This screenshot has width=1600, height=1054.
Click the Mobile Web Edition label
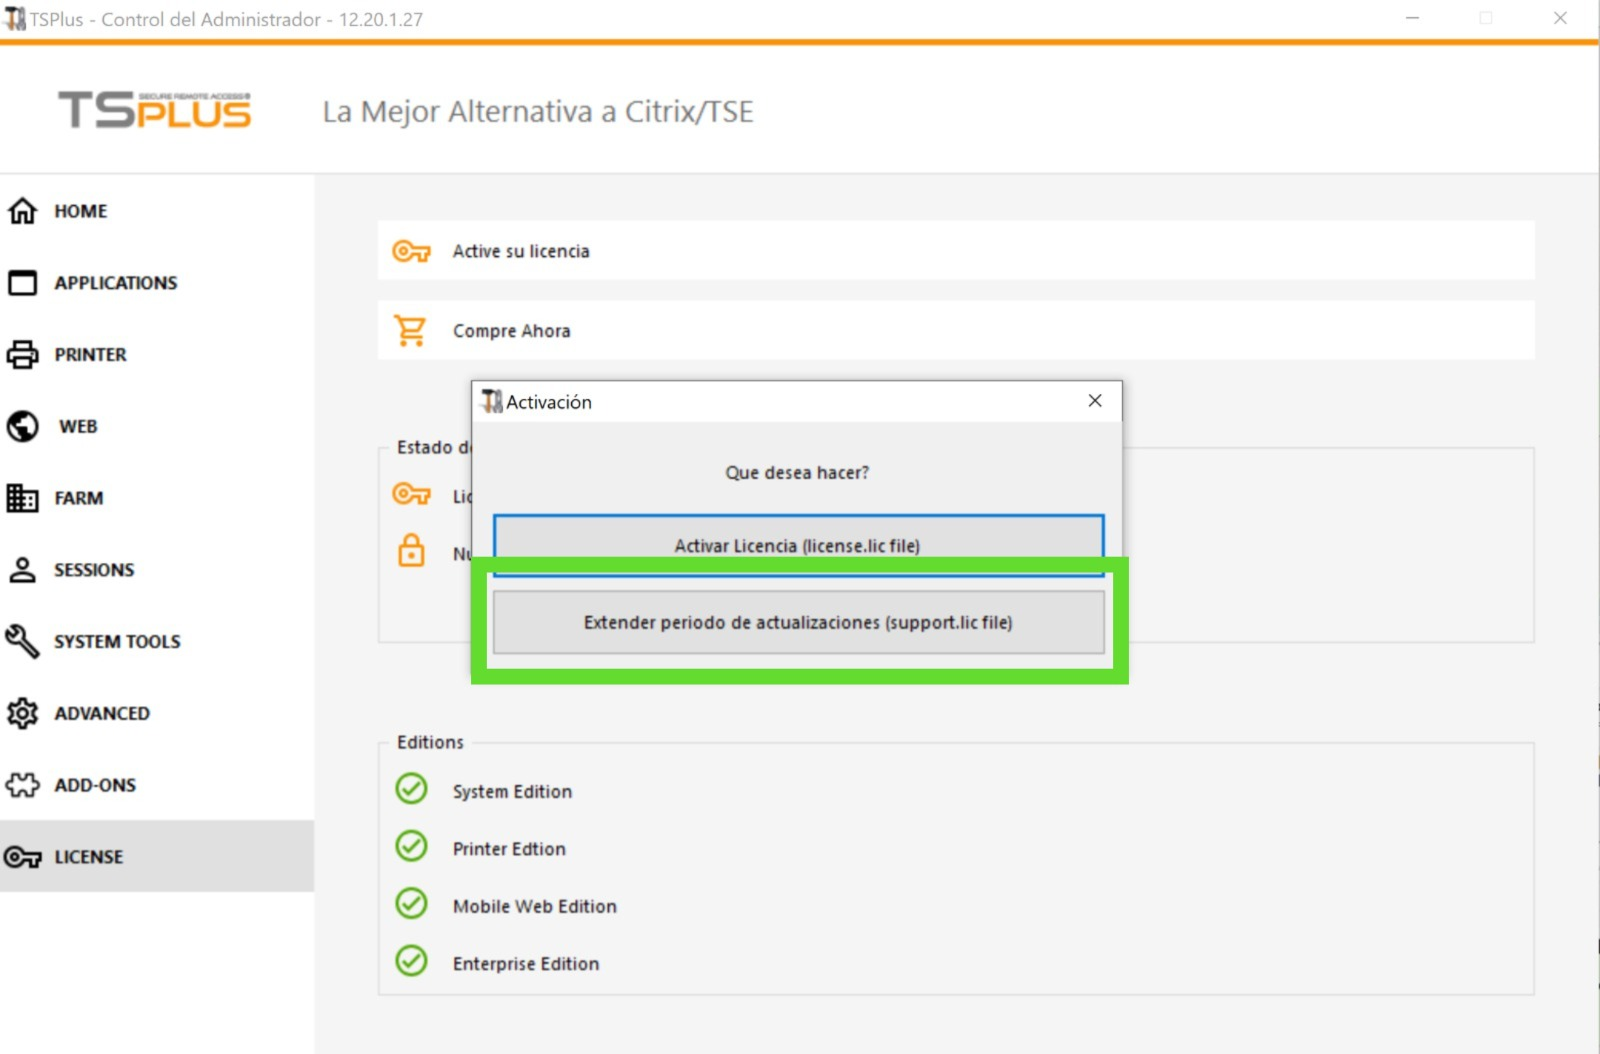click(535, 906)
